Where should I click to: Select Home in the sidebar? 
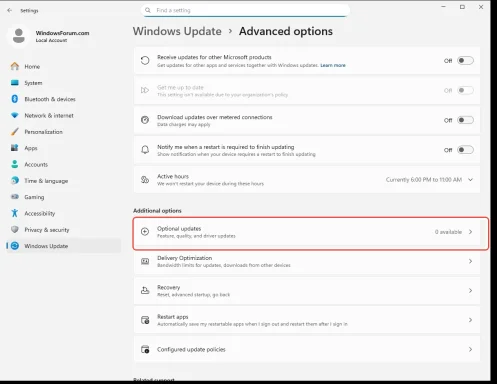click(63, 66)
